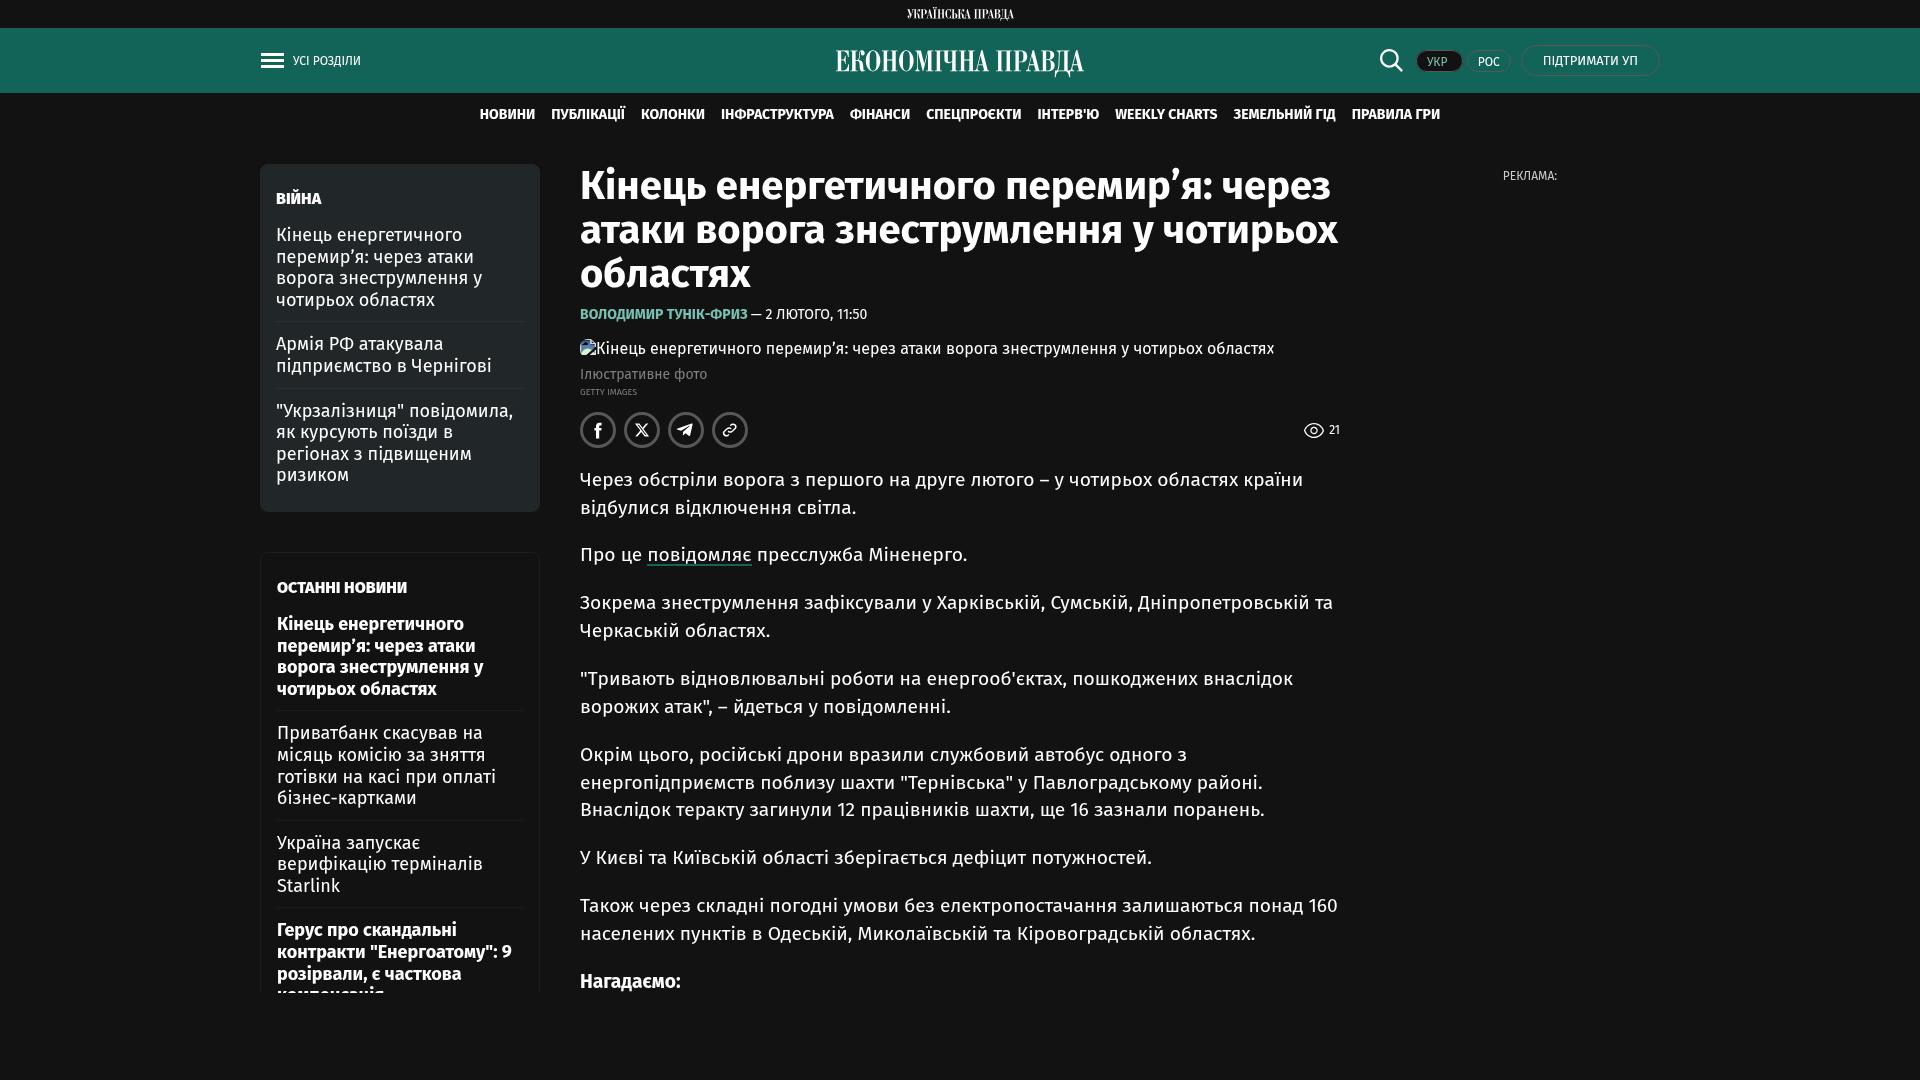Click the Українська правда top logo

tap(959, 14)
